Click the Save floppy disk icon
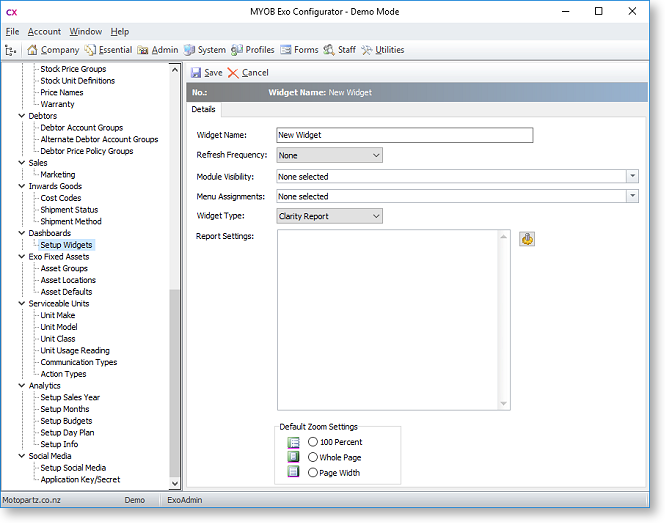The image size is (665, 523). point(196,73)
